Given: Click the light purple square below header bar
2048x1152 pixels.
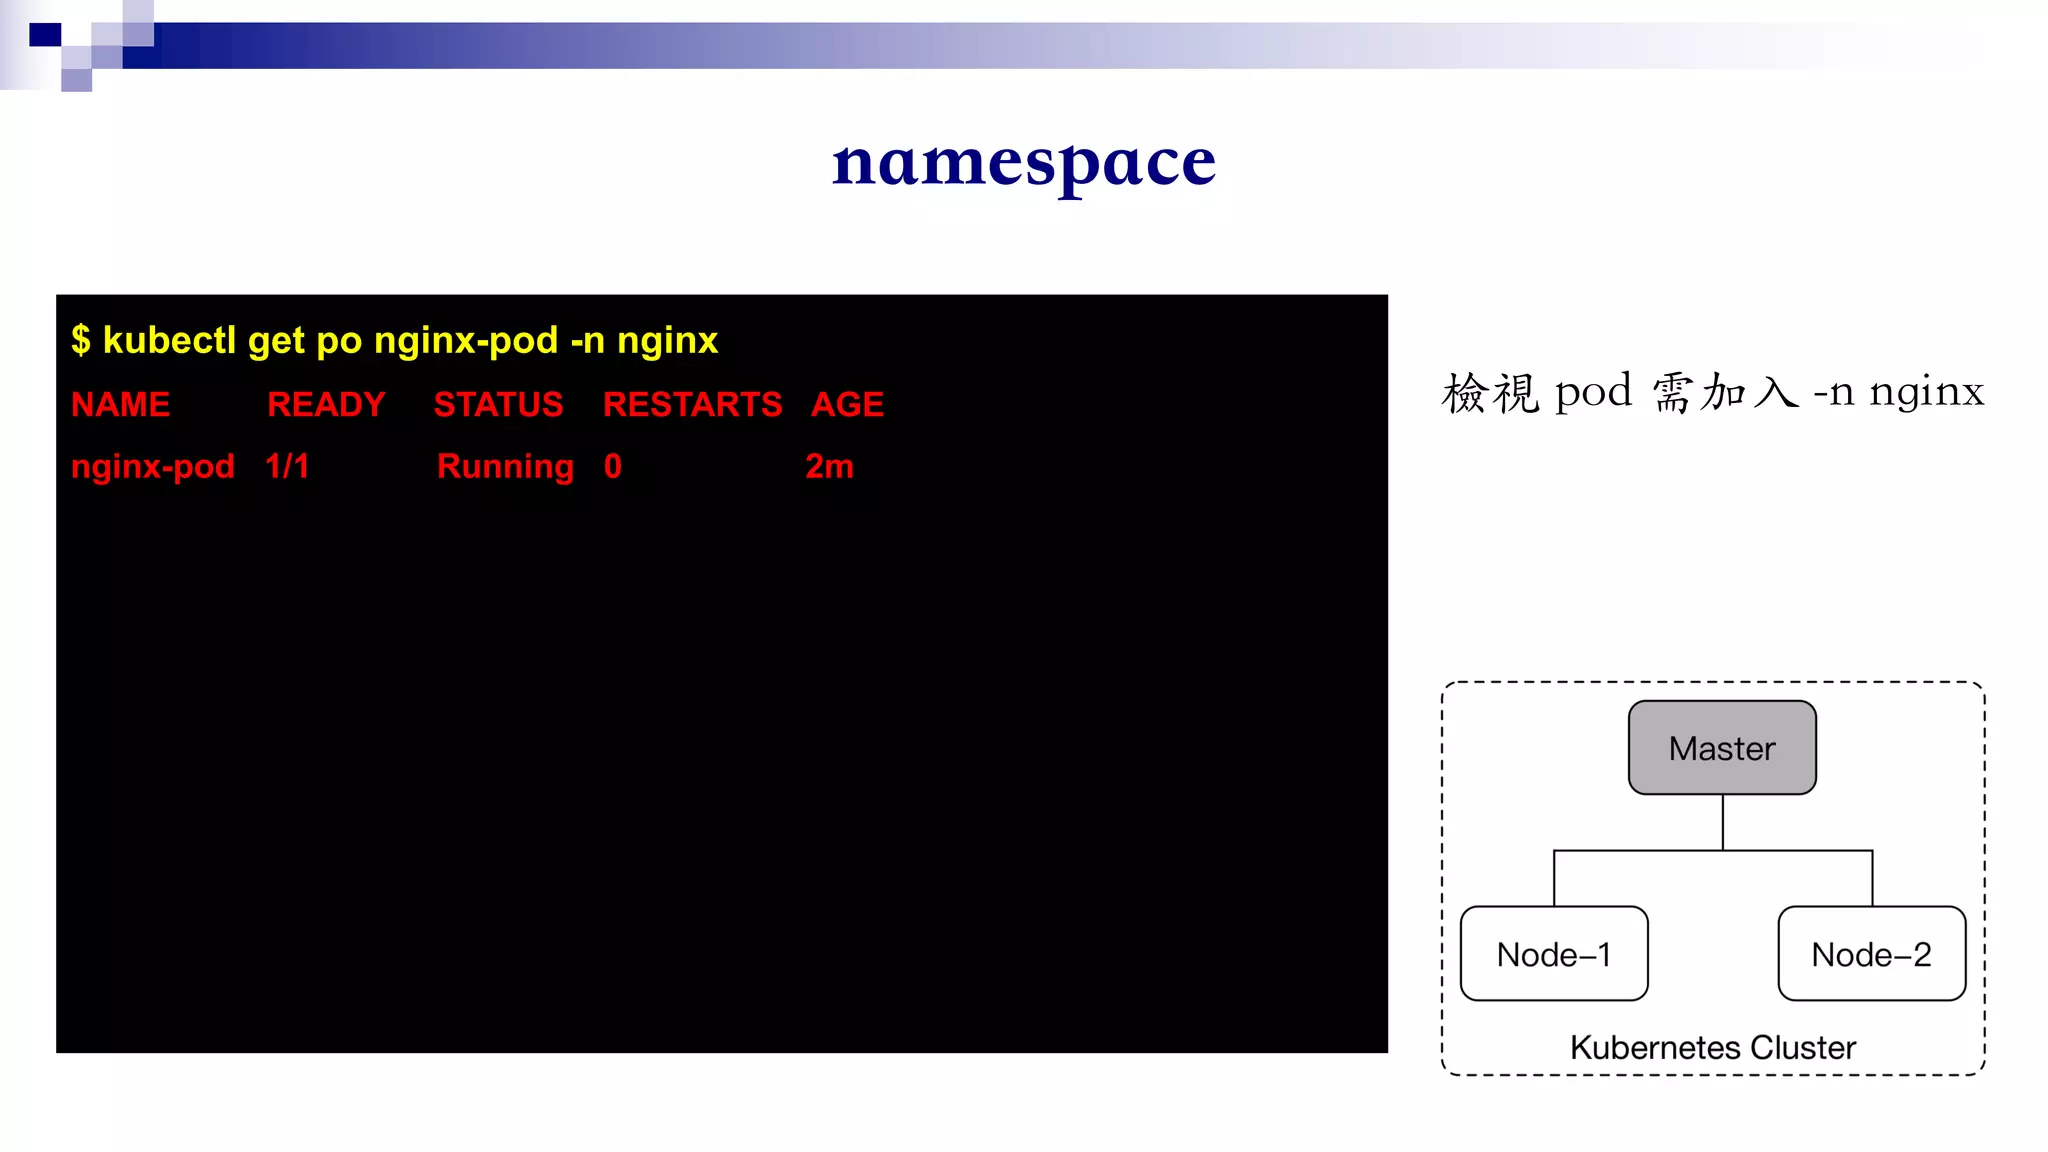Looking at the screenshot, I should 76,80.
